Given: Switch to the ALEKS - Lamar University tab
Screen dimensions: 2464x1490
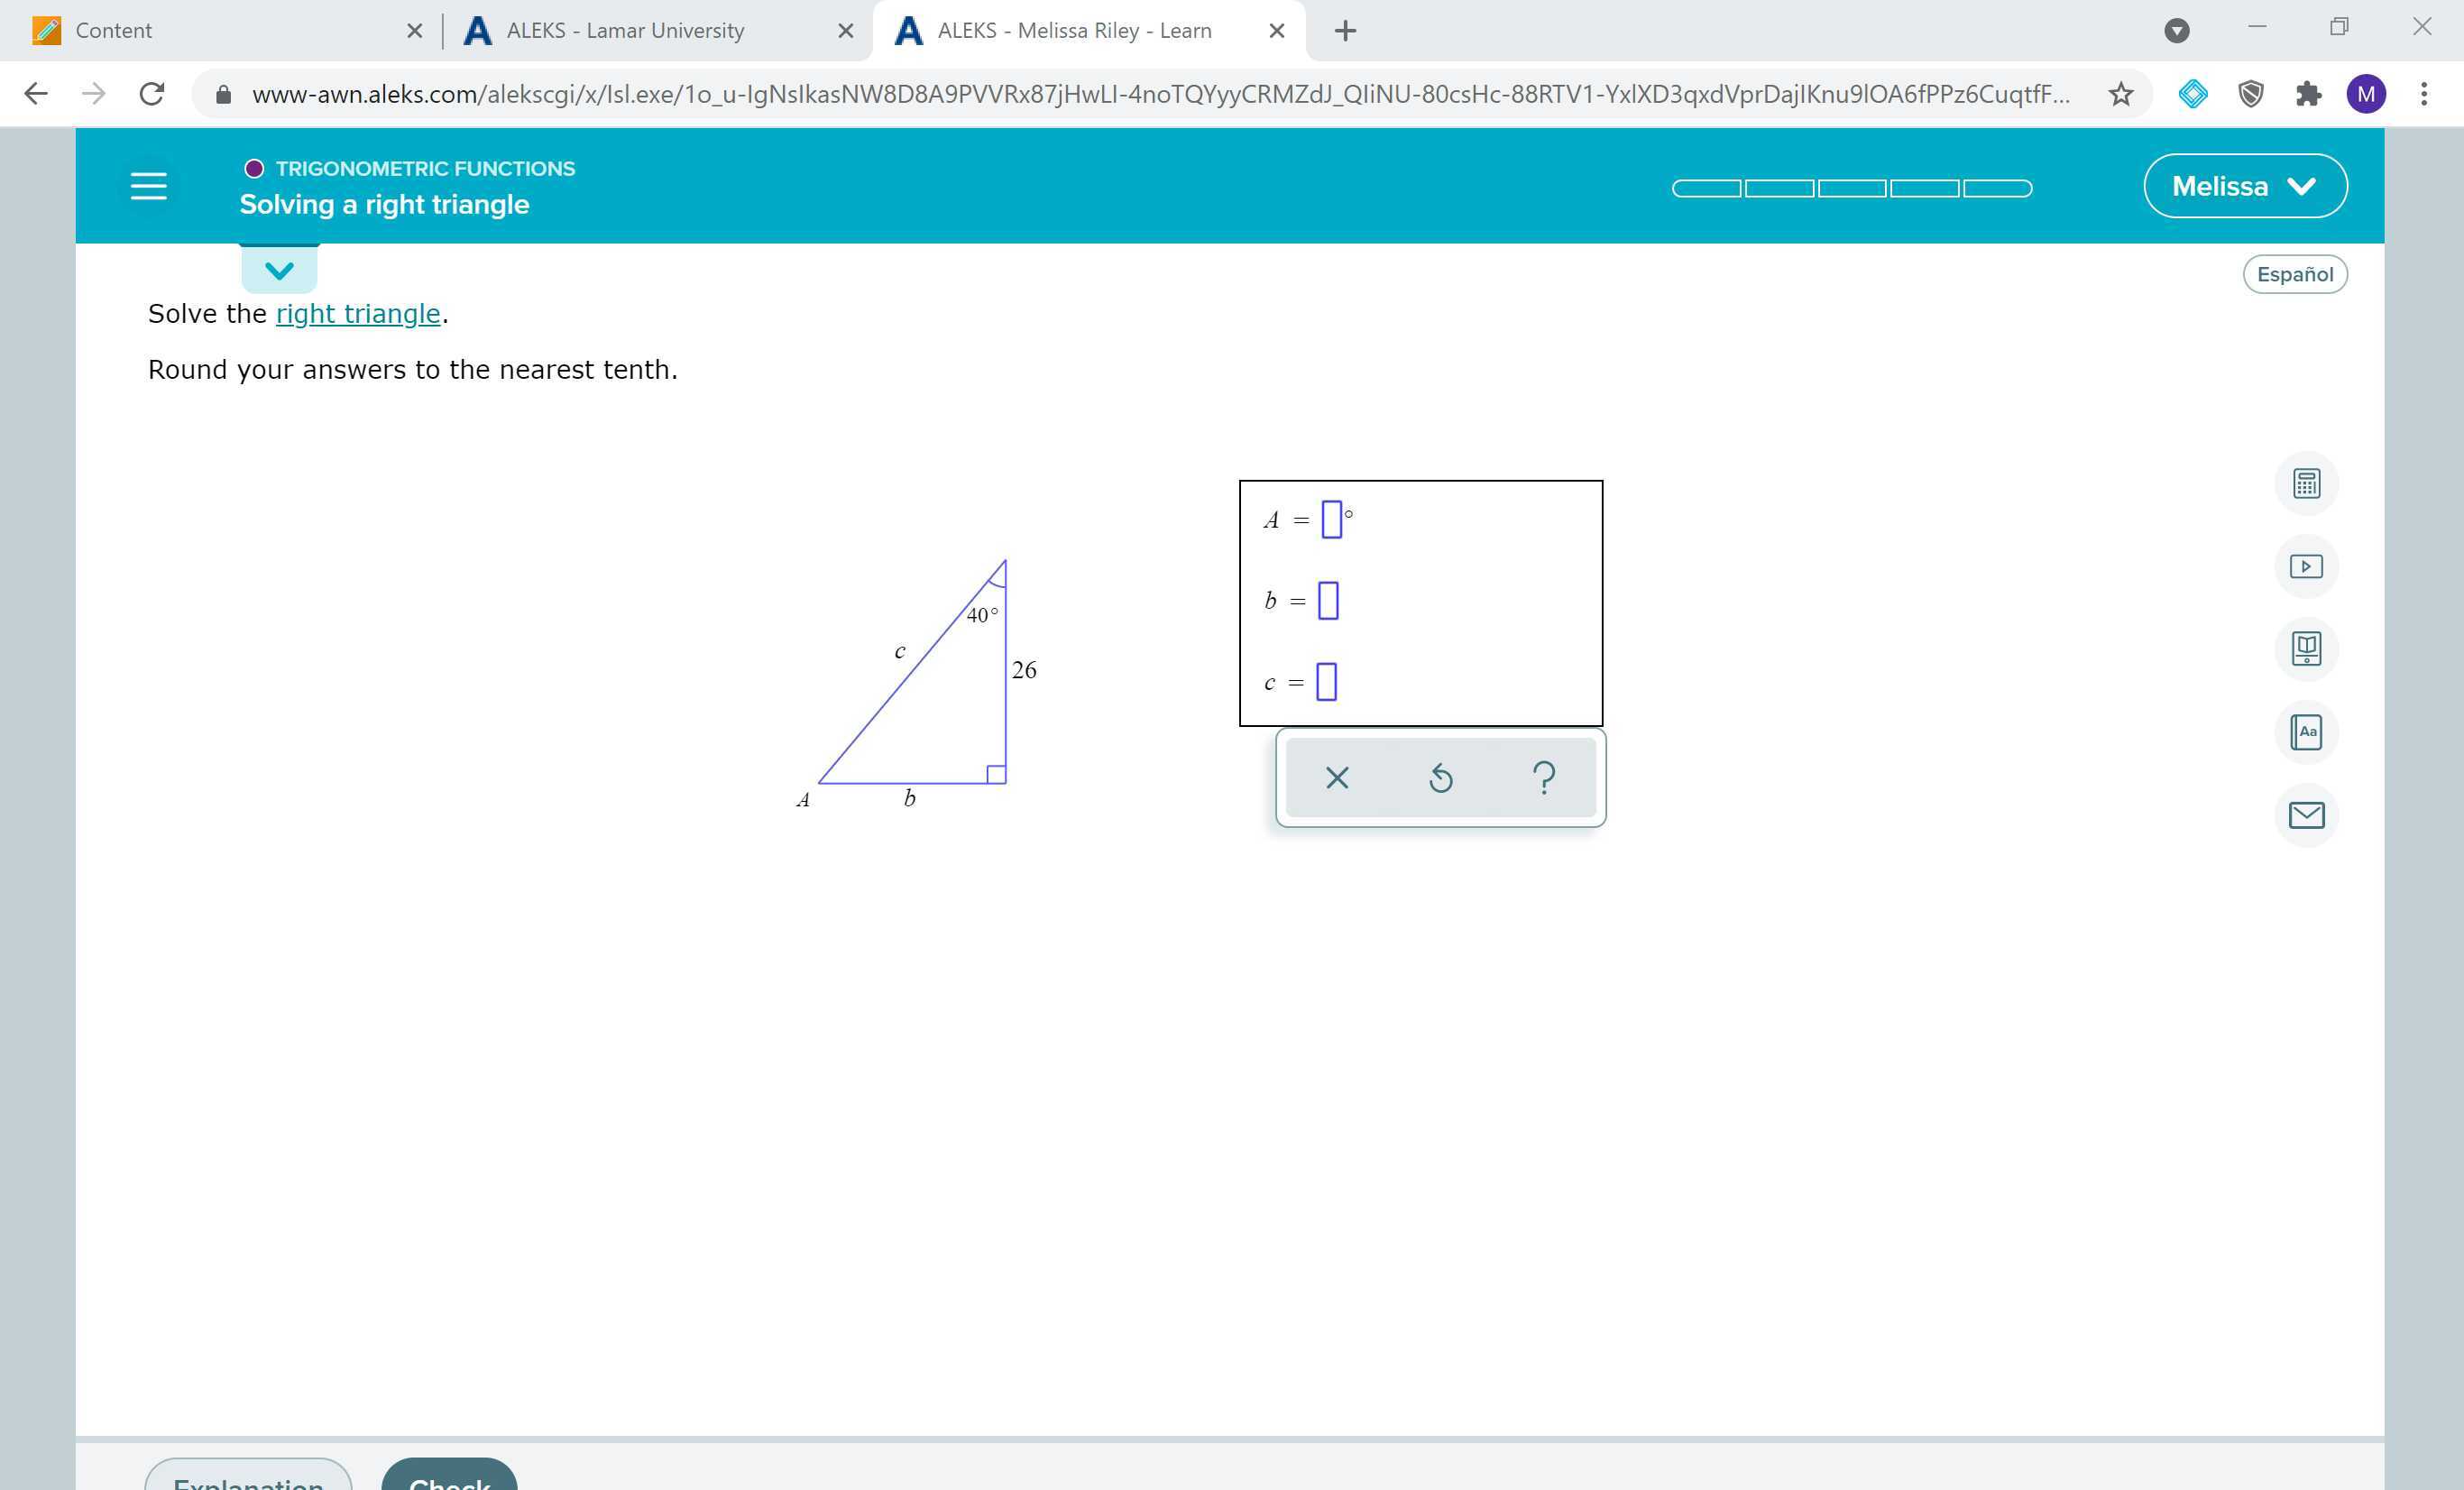Looking at the screenshot, I should [x=625, y=30].
